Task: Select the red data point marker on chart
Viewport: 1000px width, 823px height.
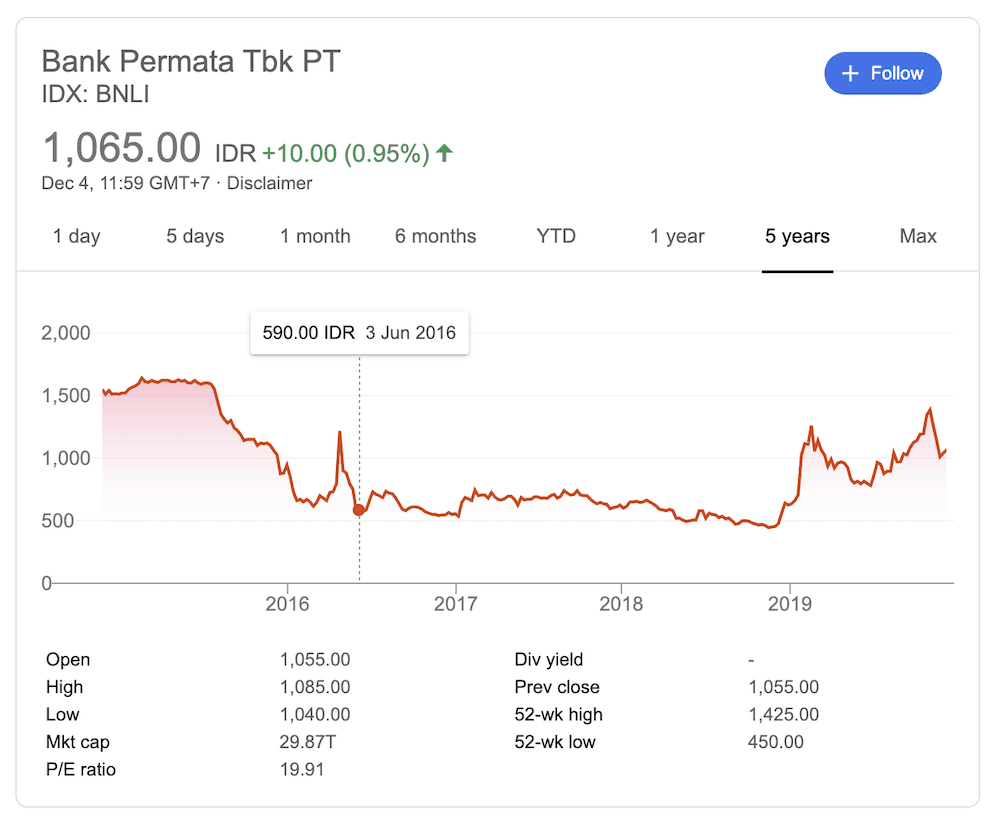Action: click(359, 510)
